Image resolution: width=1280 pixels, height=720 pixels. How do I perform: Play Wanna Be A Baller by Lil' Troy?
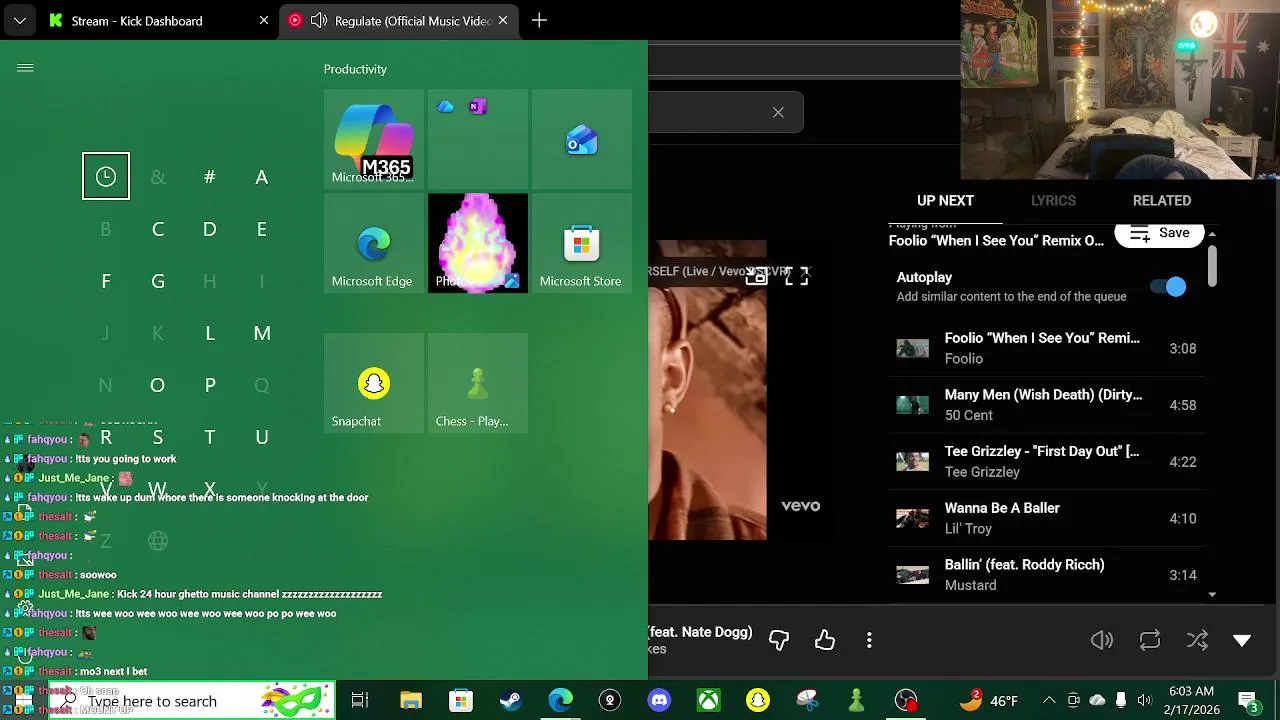[x=1049, y=518]
